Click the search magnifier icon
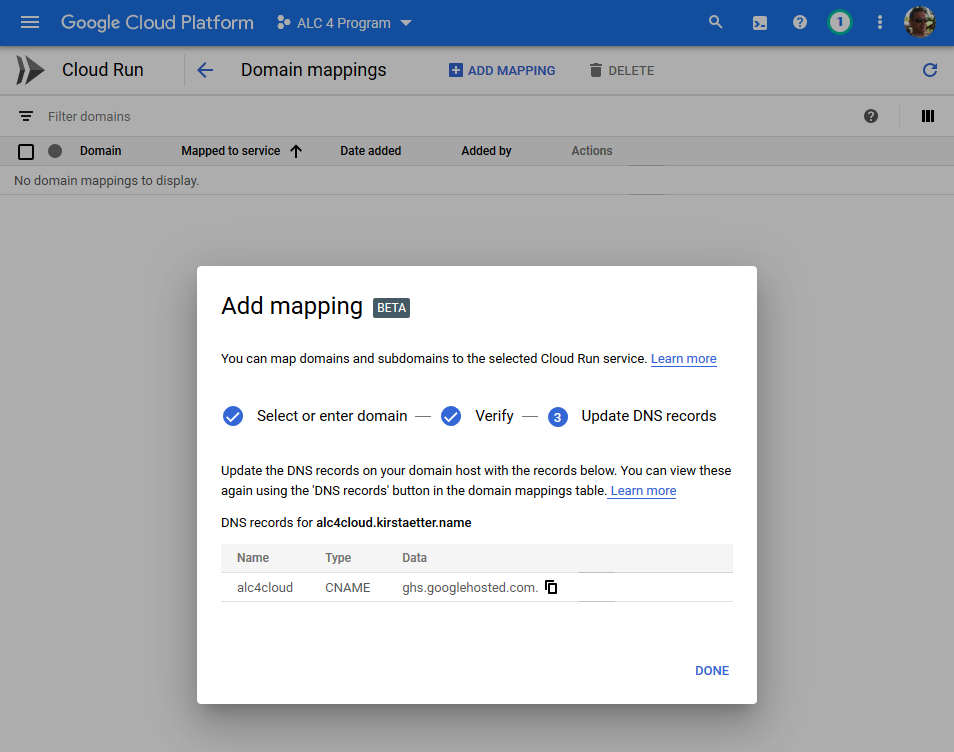 click(716, 23)
